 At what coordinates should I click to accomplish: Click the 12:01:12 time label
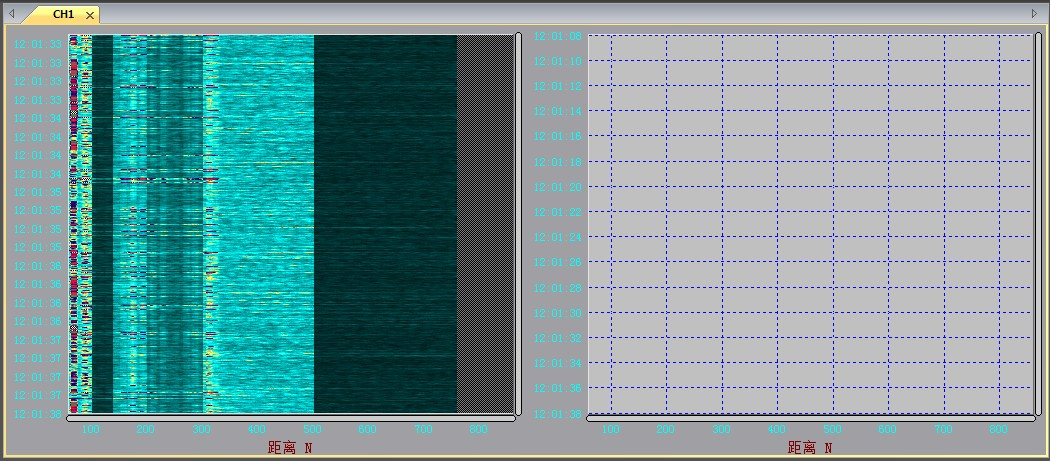558,86
